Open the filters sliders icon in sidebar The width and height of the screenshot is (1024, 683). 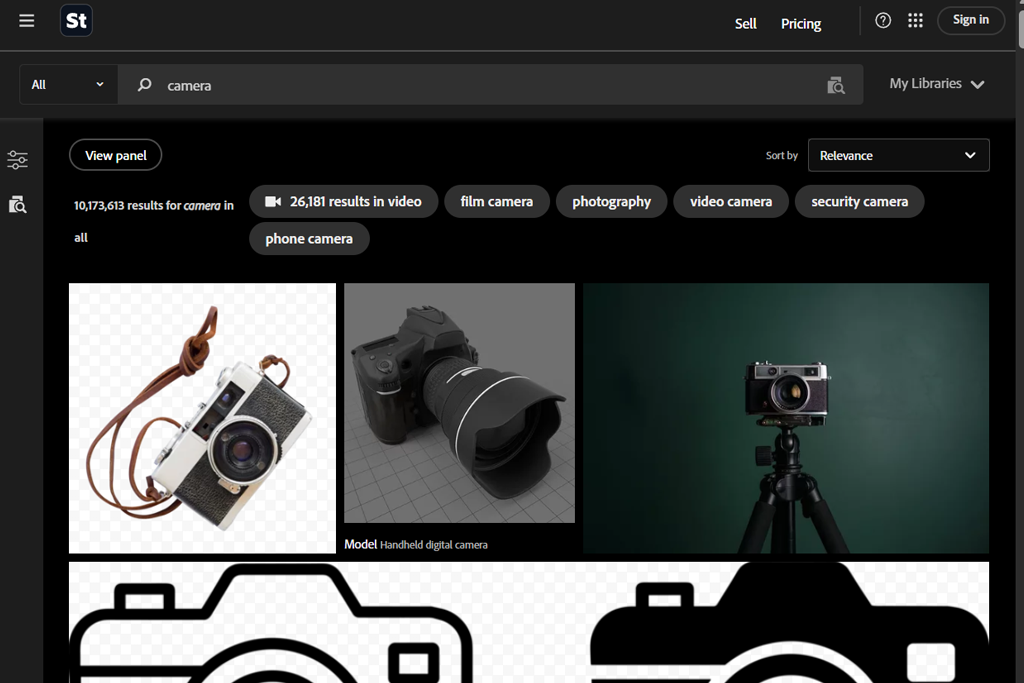pyautogui.click(x=18, y=160)
